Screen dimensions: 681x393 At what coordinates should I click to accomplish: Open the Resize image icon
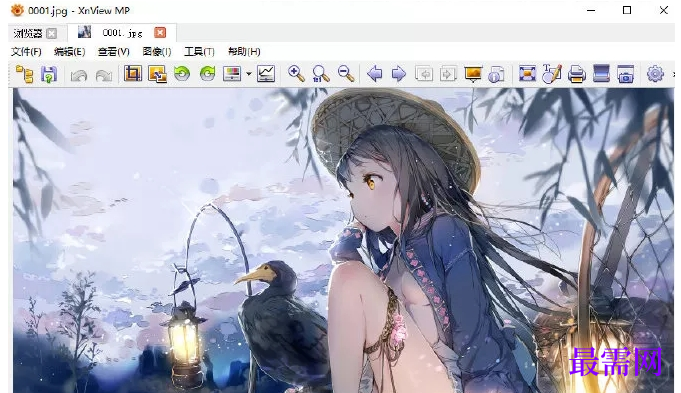pos(157,74)
